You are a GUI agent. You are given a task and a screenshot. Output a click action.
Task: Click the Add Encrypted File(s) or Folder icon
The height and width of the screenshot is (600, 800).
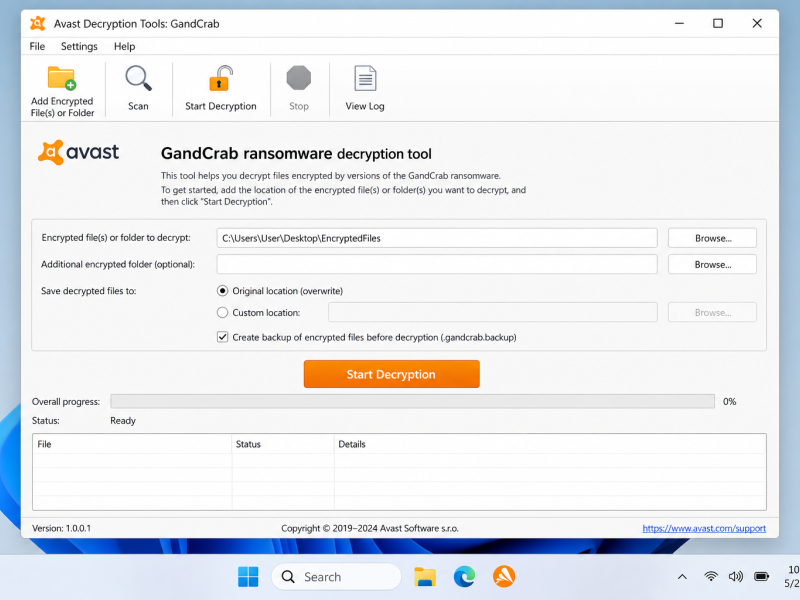point(62,78)
